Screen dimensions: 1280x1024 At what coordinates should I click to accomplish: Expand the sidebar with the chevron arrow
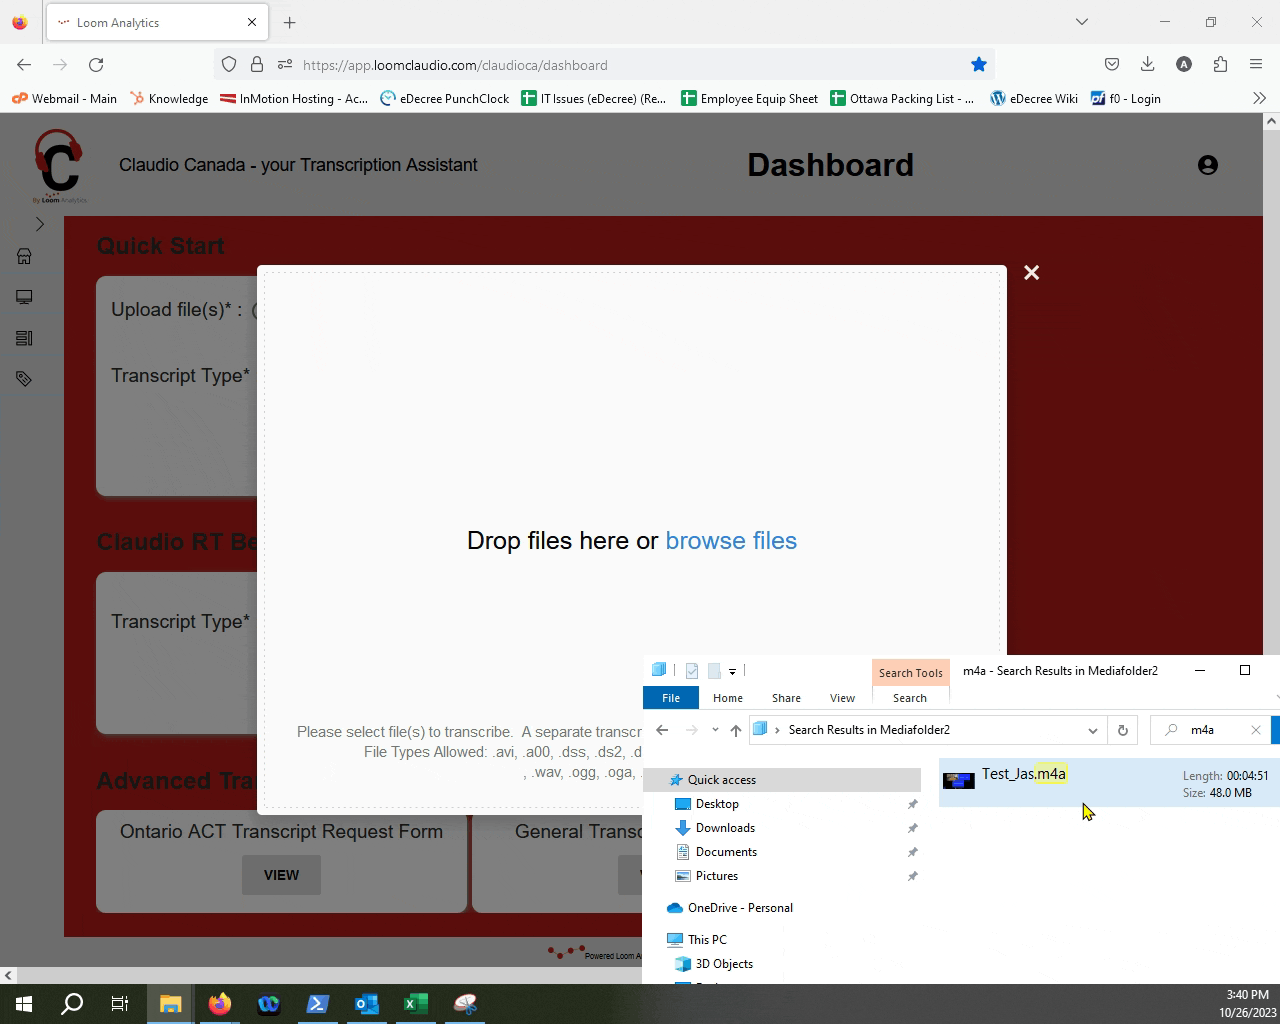click(x=40, y=224)
